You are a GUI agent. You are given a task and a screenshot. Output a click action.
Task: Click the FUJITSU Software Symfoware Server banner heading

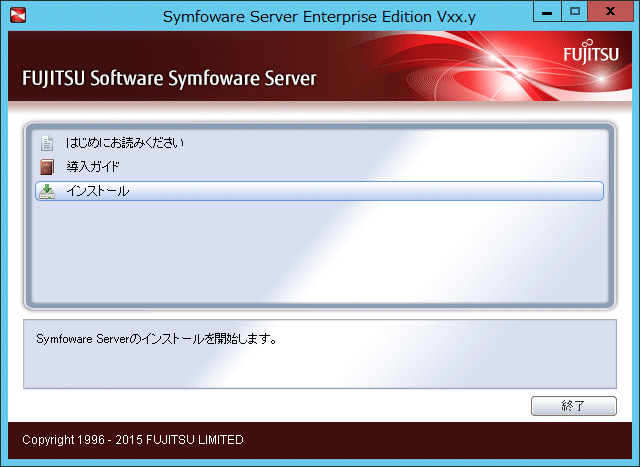(169, 78)
